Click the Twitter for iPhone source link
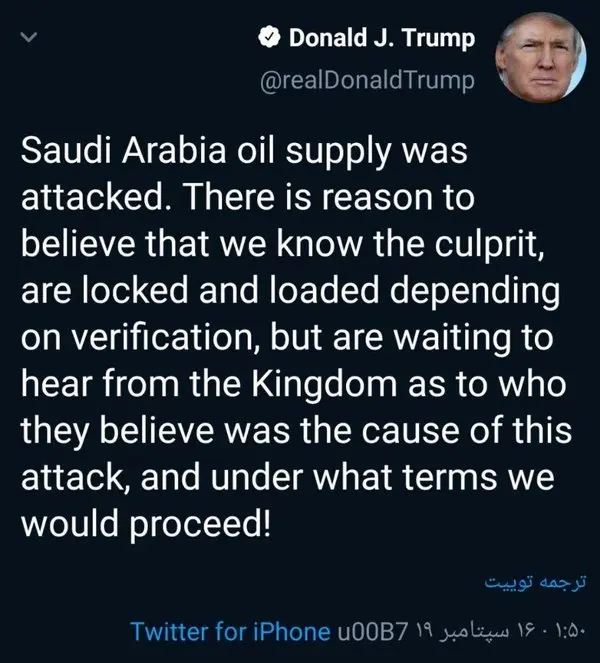 [x=231, y=630]
